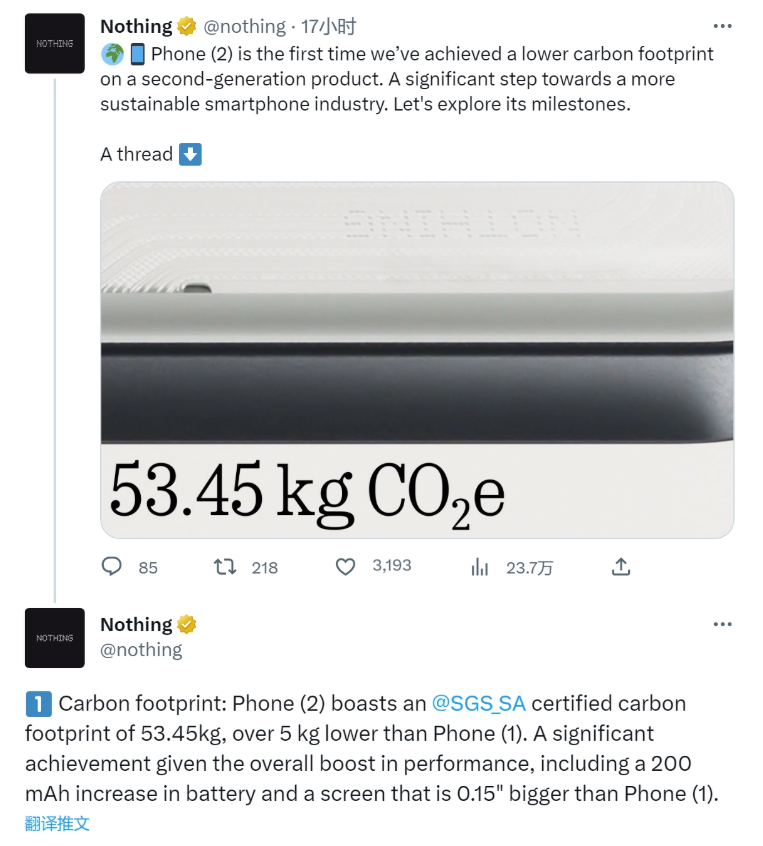Click the @nothing handle under second tweet
The image size is (763, 846).
click(141, 650)
